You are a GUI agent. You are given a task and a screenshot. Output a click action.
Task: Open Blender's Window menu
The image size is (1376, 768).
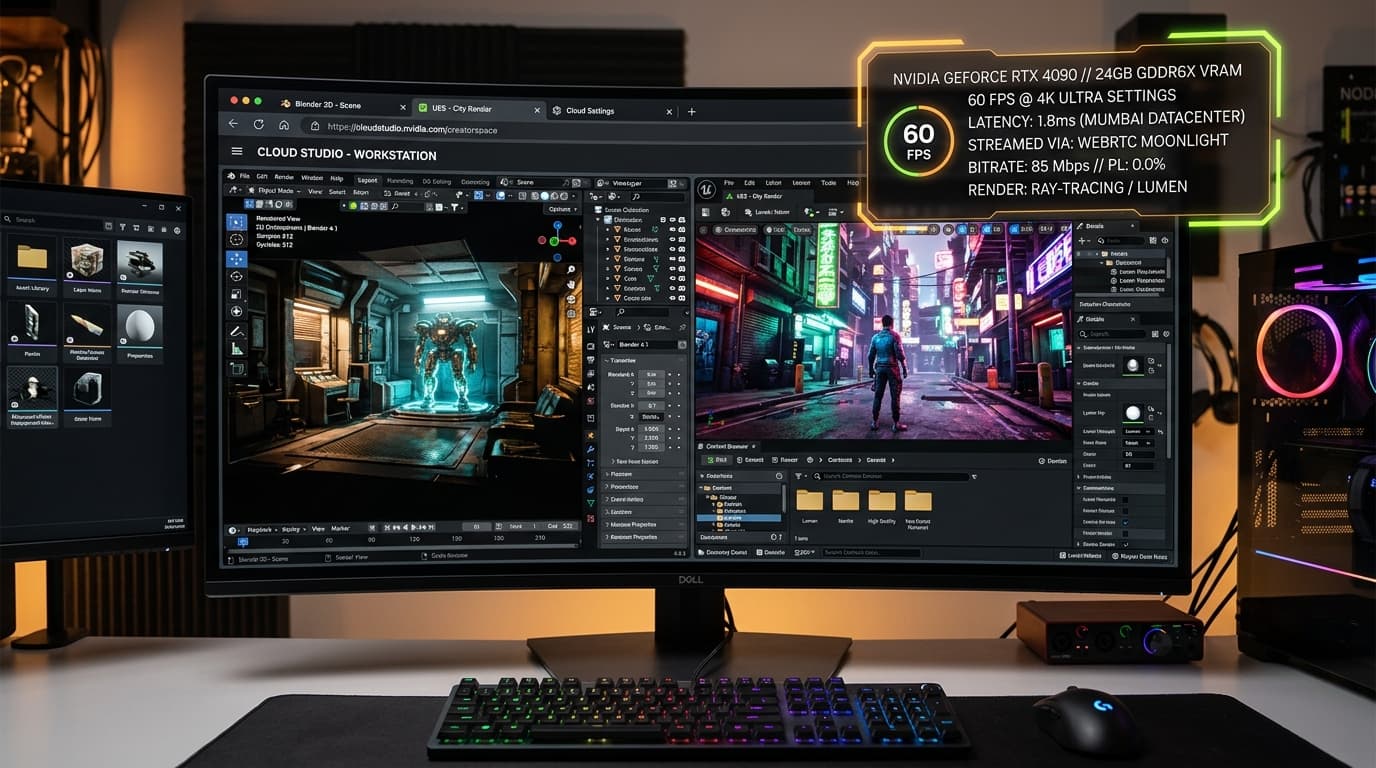click(312, 177)
